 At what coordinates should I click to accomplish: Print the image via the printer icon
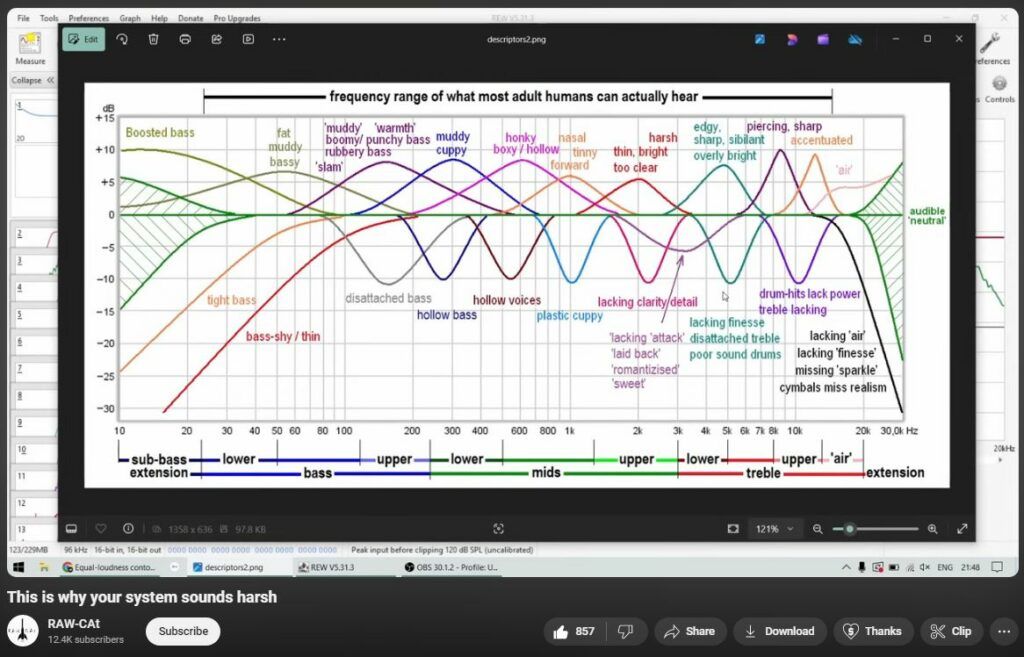coord(185,39)
